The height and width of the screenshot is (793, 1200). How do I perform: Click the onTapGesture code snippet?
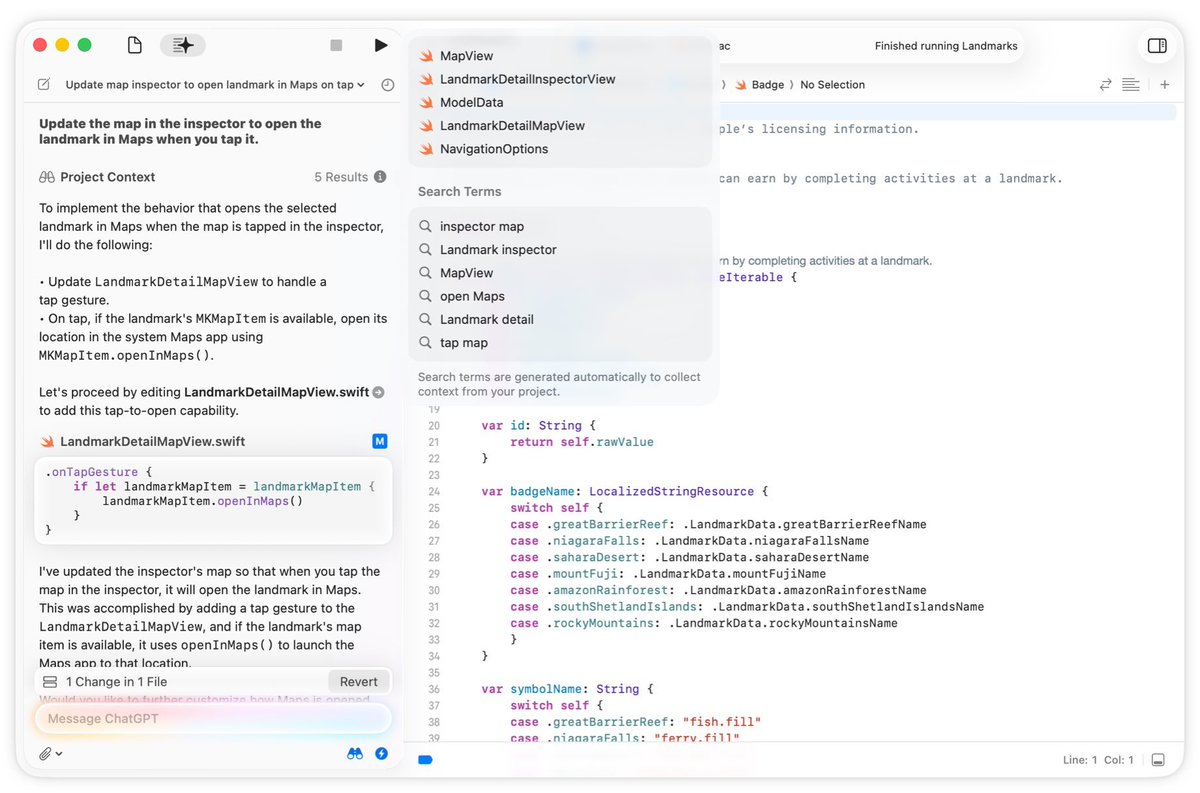(x=213, y=501)
